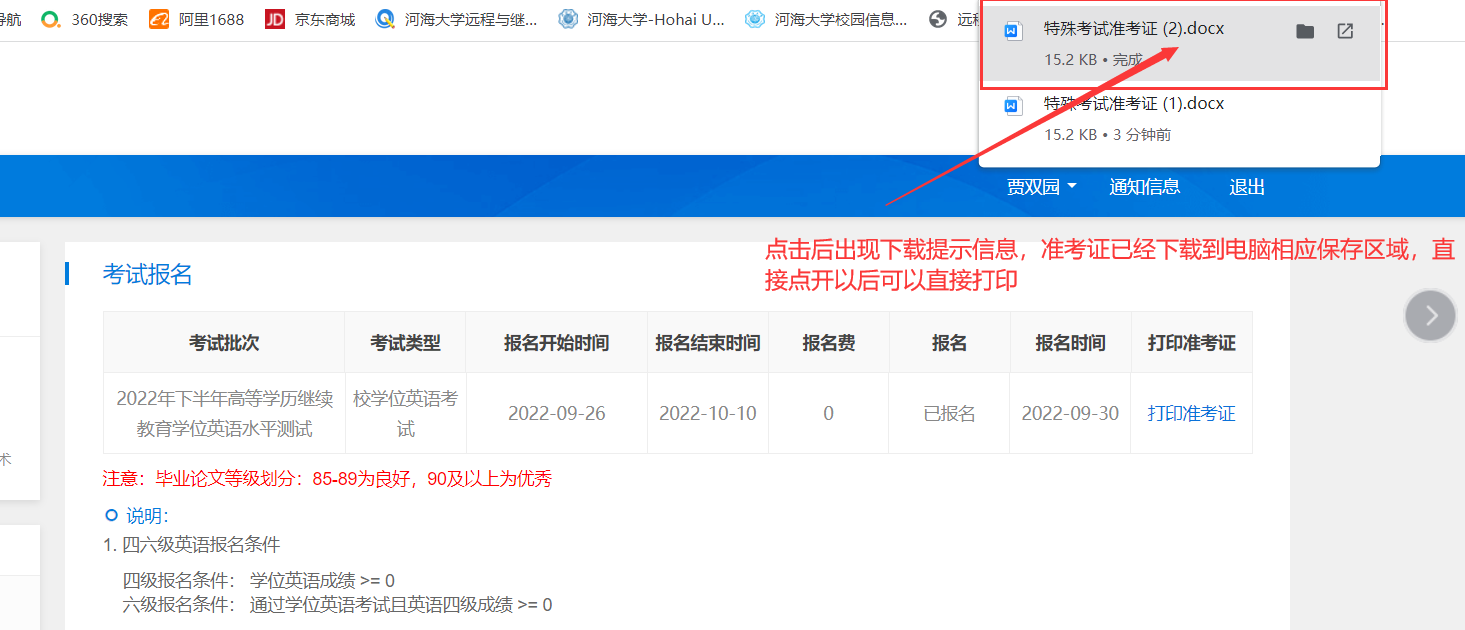
Task: Open 河海大学校园信息 bookmark icon
Action: 755,19
